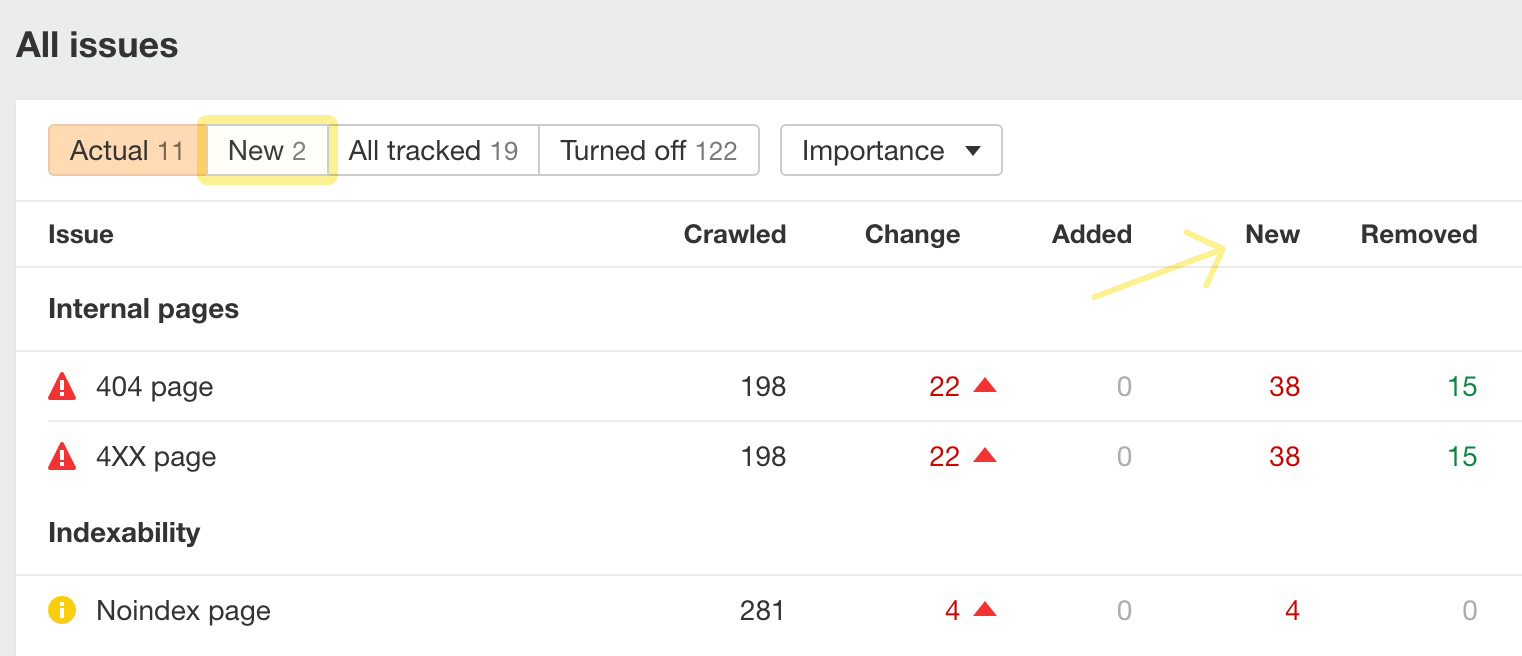Viewport: 1522px width, 656px height.
Task: Open the Importance dropdown
Action: click(x=890, y=151)
